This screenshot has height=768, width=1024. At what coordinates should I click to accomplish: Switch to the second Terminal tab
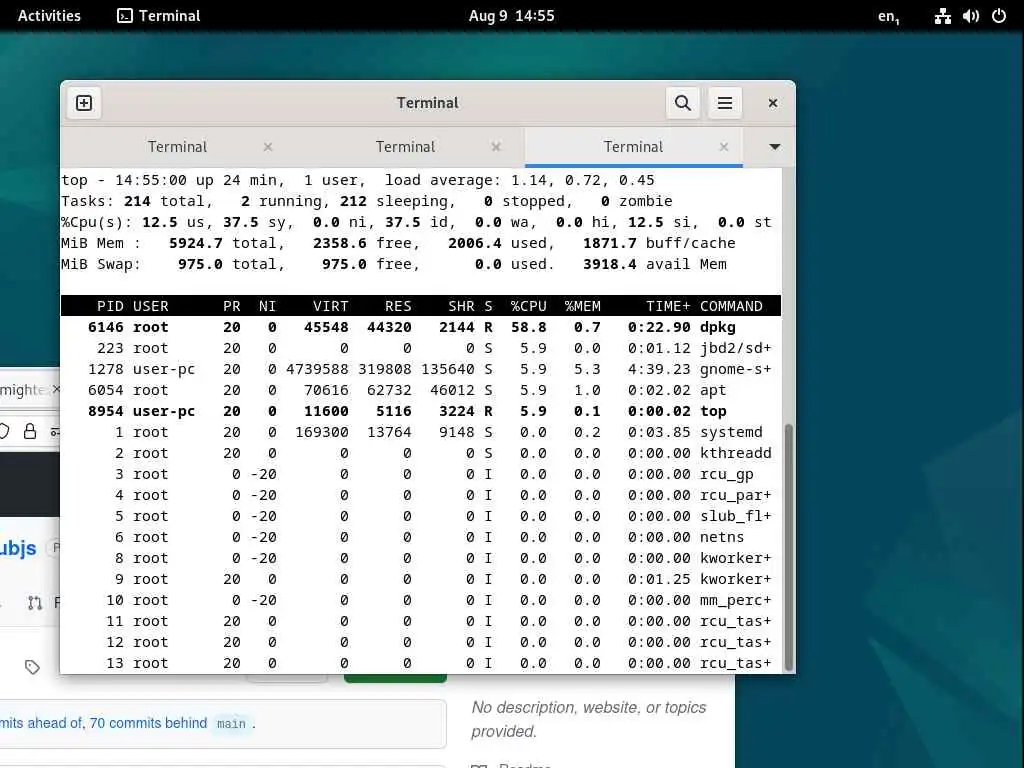[x=405, y=147]
